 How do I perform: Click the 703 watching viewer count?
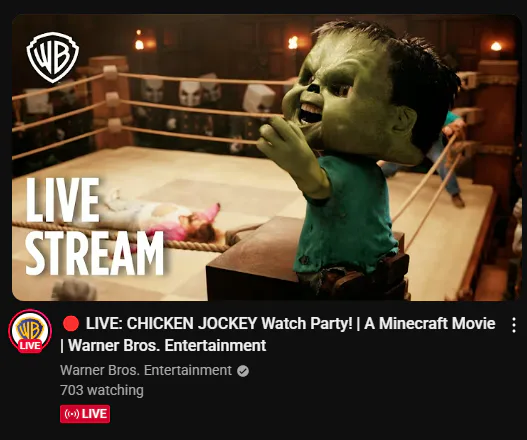[x=102, y=390]
